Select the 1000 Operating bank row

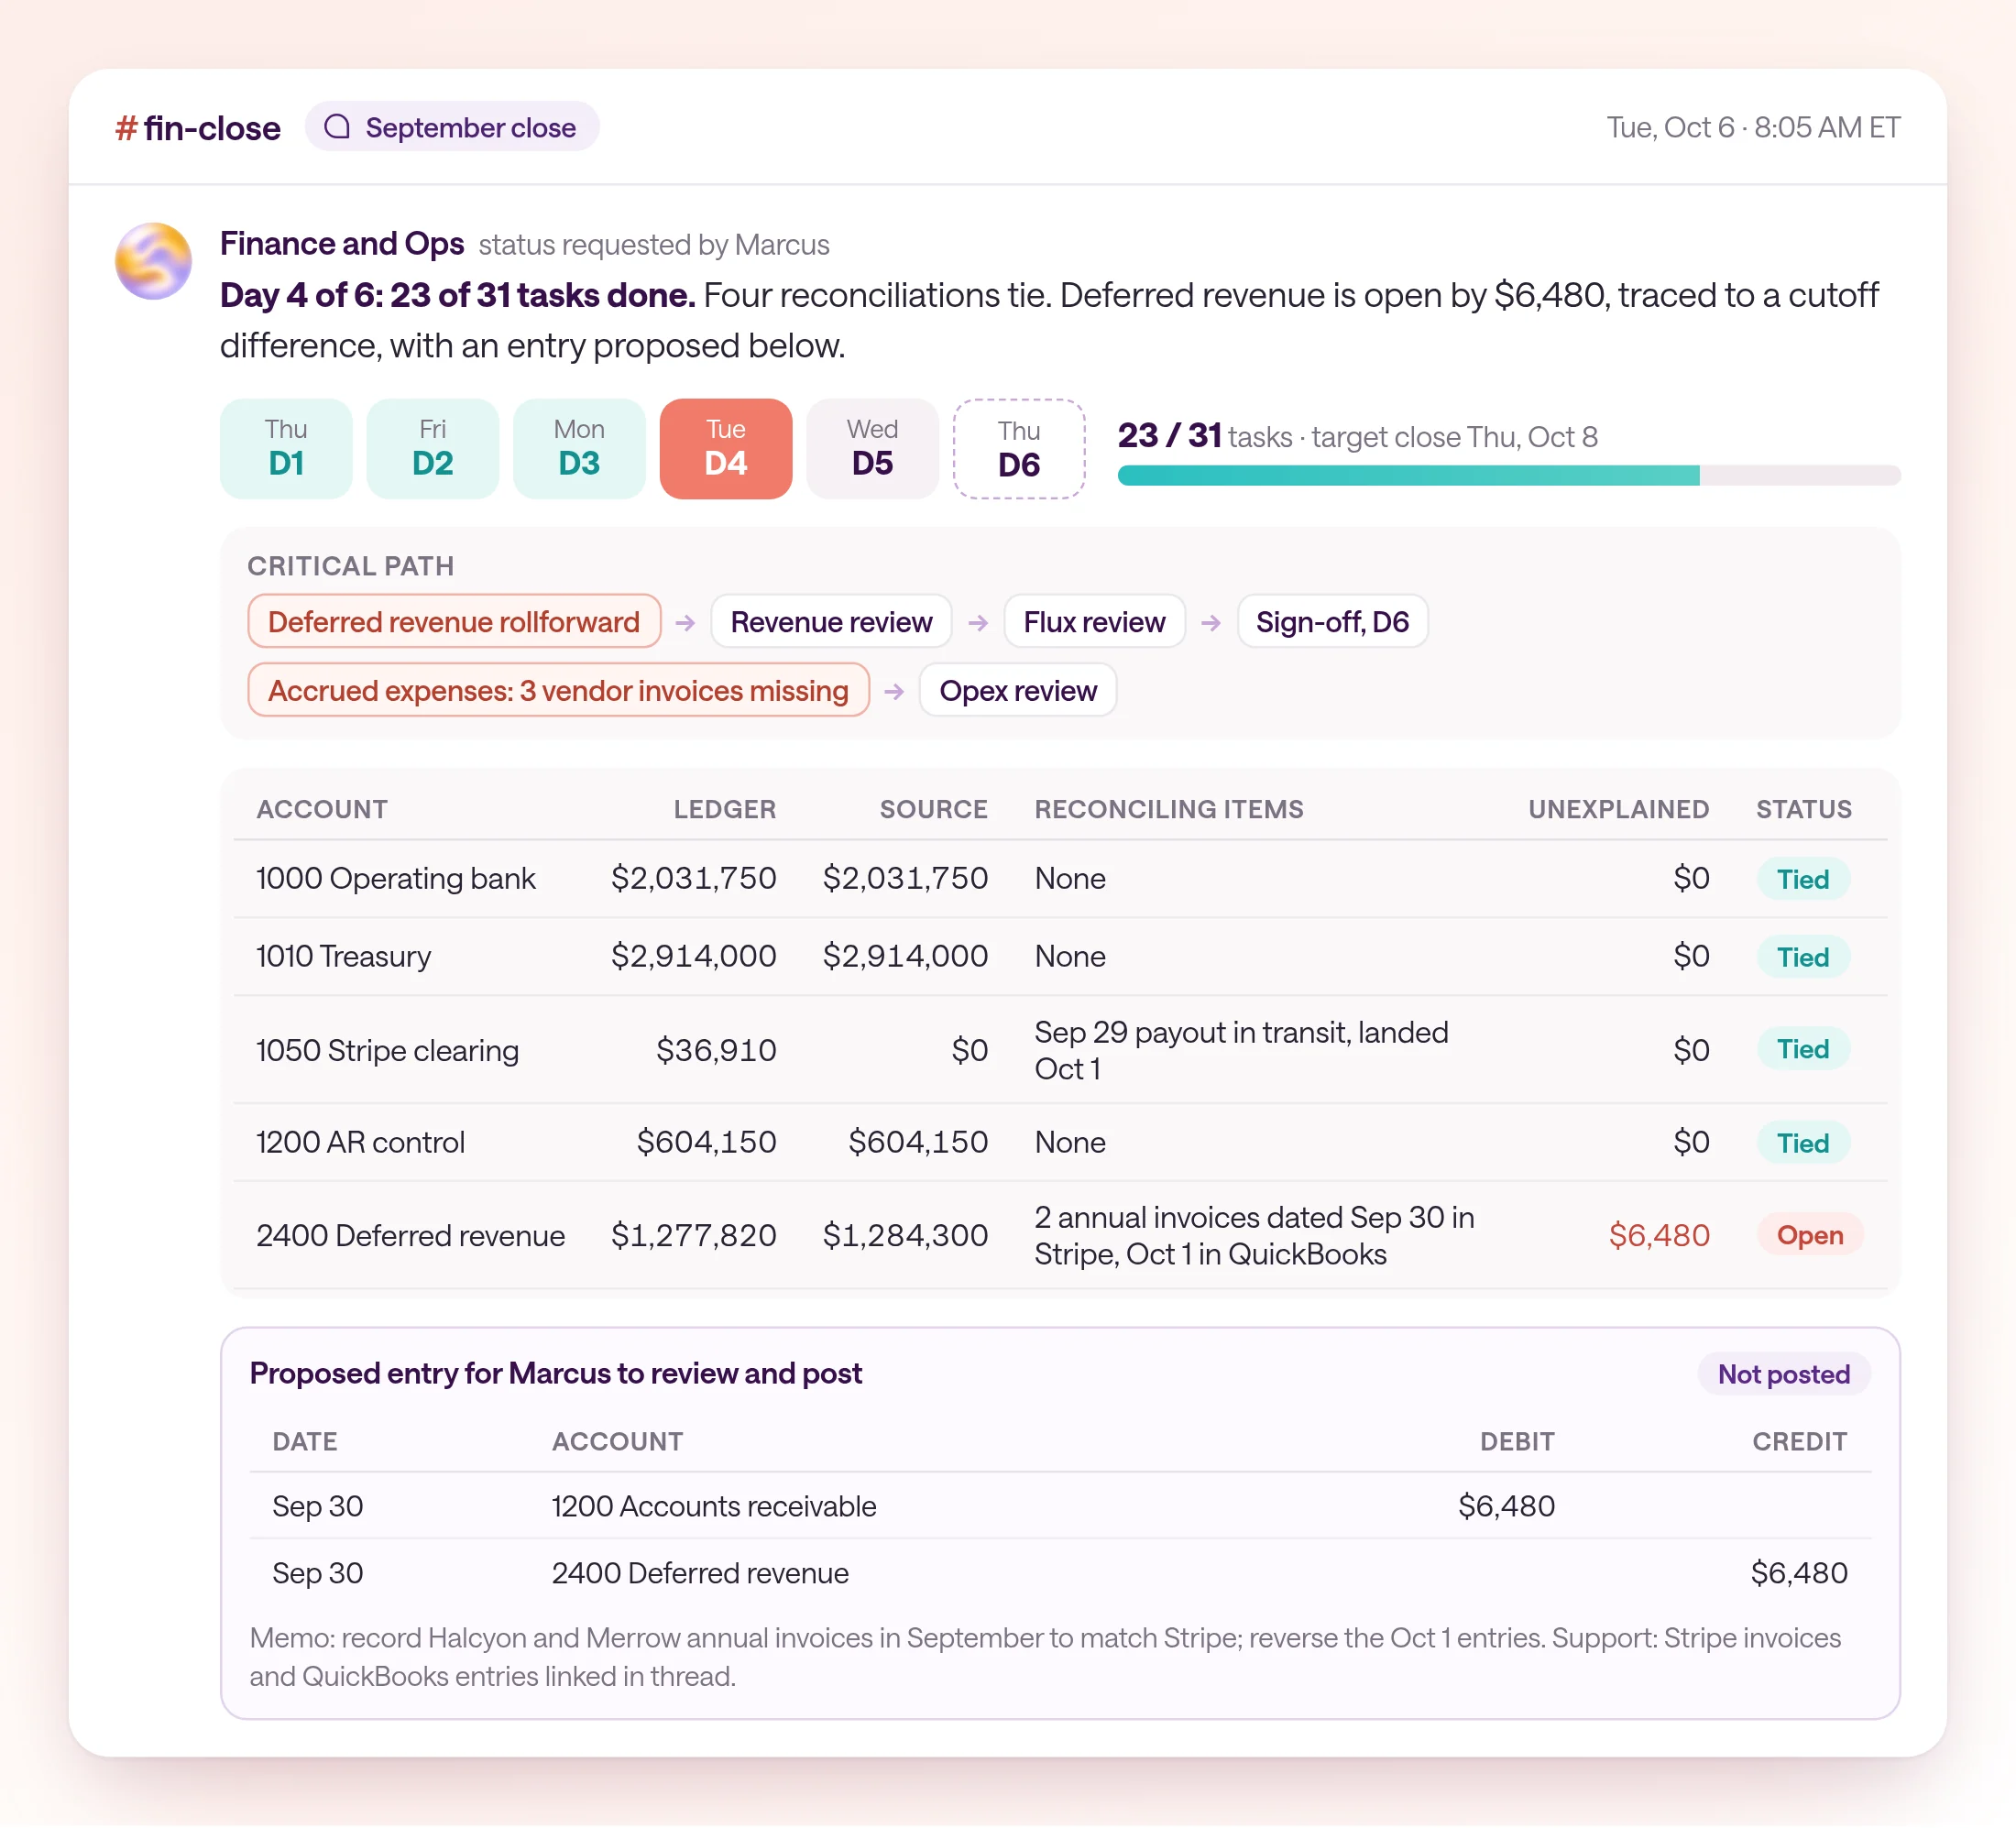[x=1060, y=878]
